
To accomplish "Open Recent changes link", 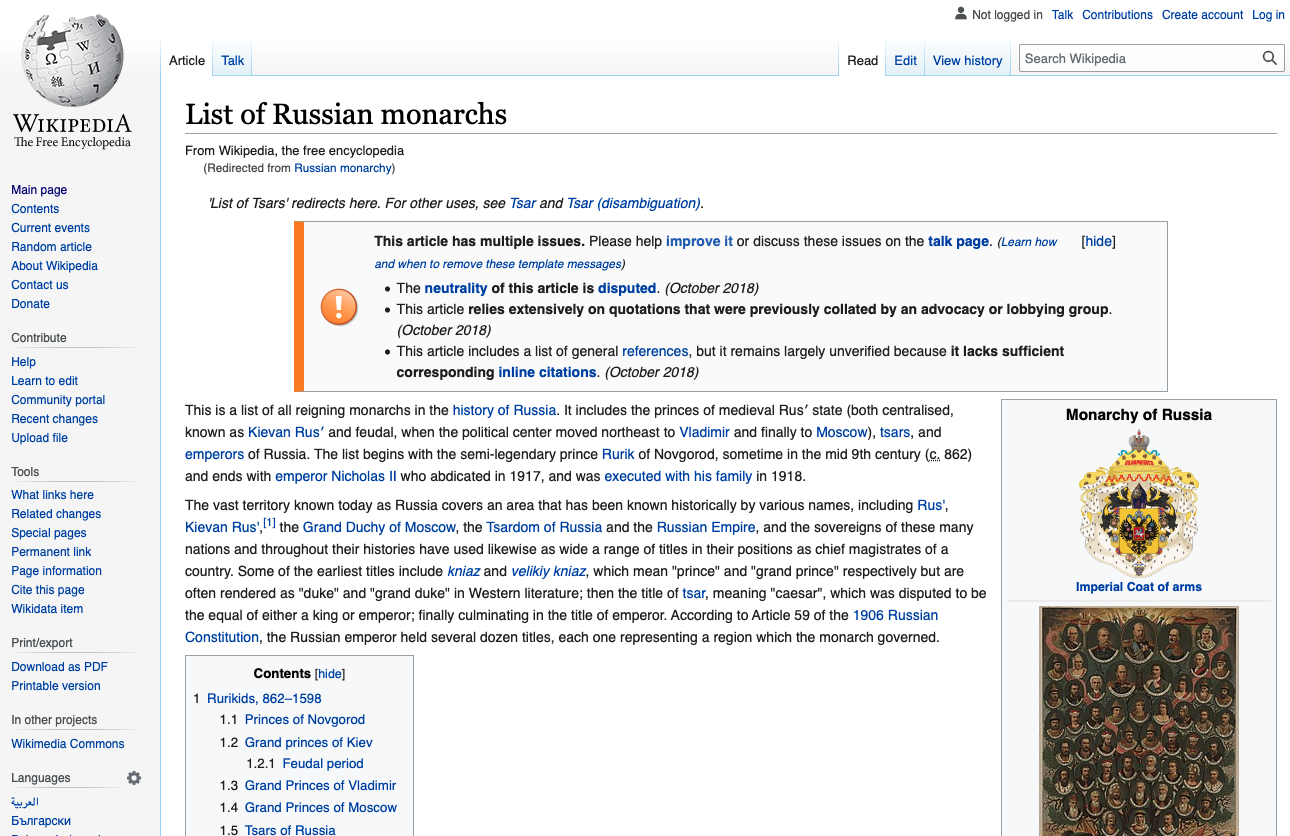I will click(54, 419).
